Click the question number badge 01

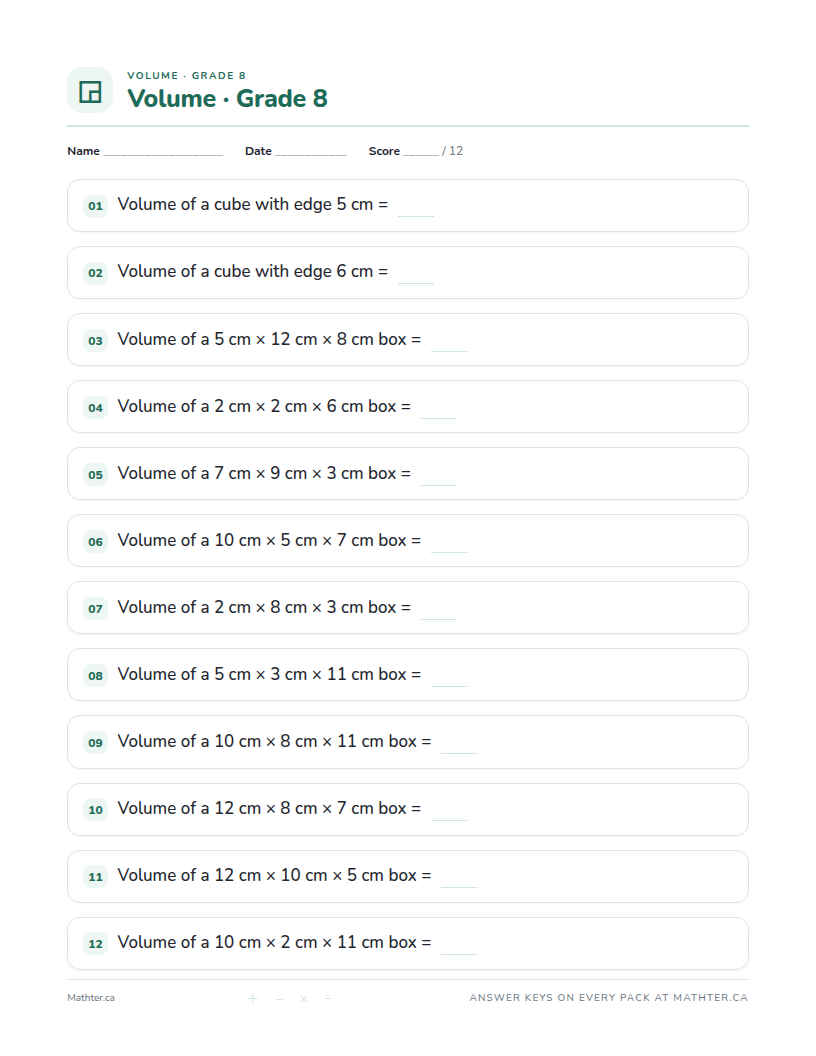pyautogui.click(x=96, y=205)
